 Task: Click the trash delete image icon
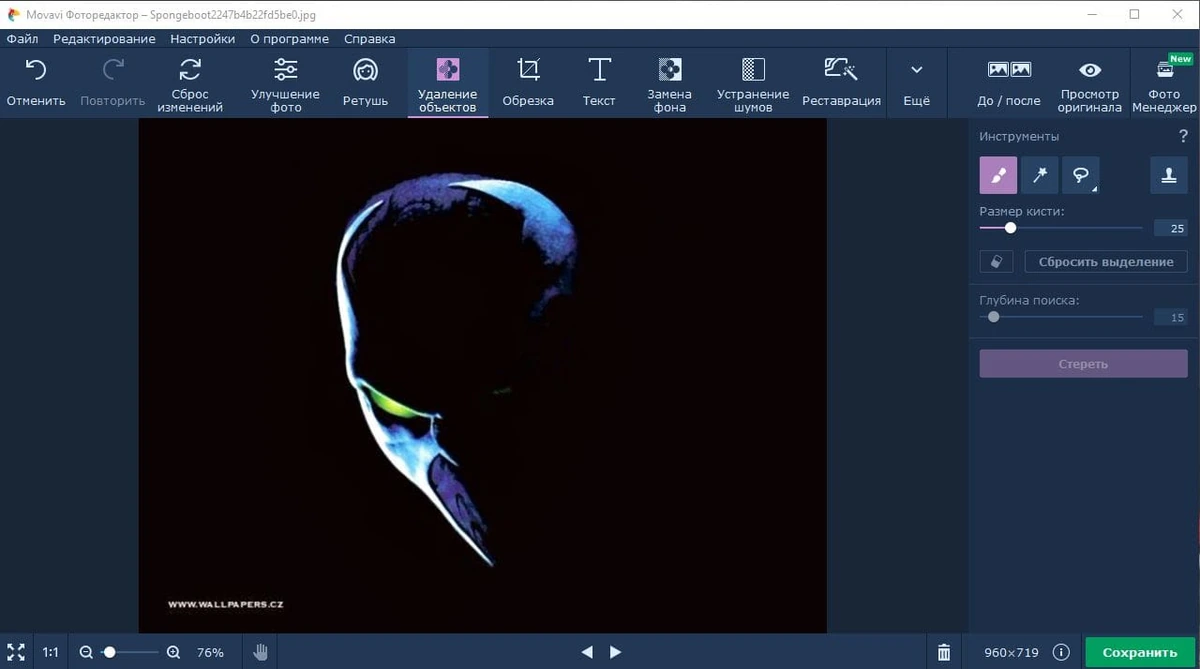pos(944,652)
